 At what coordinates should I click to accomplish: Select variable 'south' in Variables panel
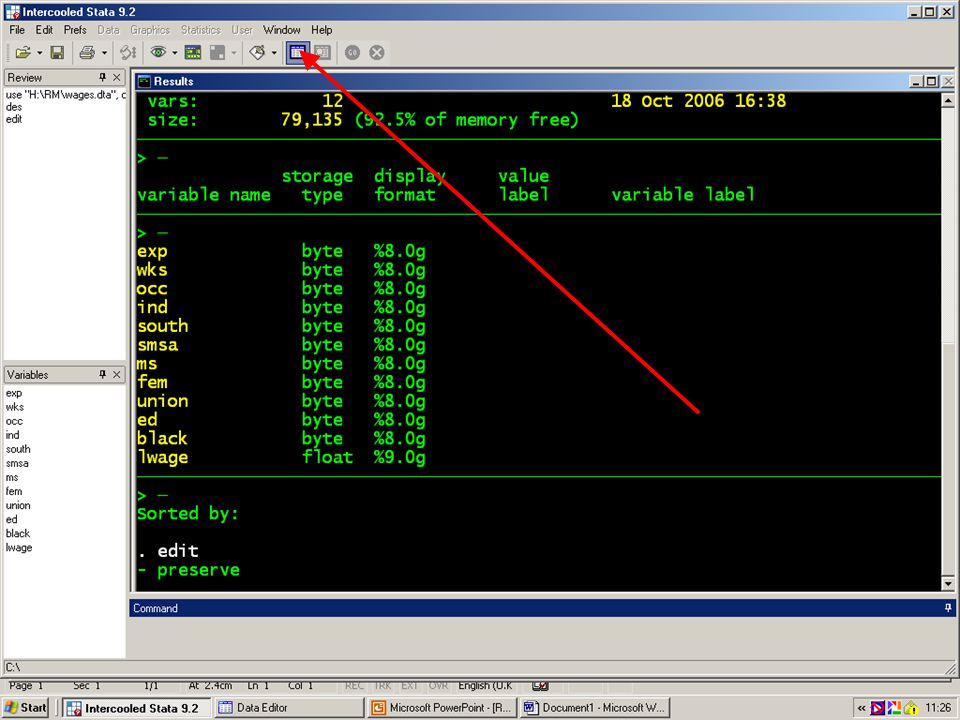18,449
